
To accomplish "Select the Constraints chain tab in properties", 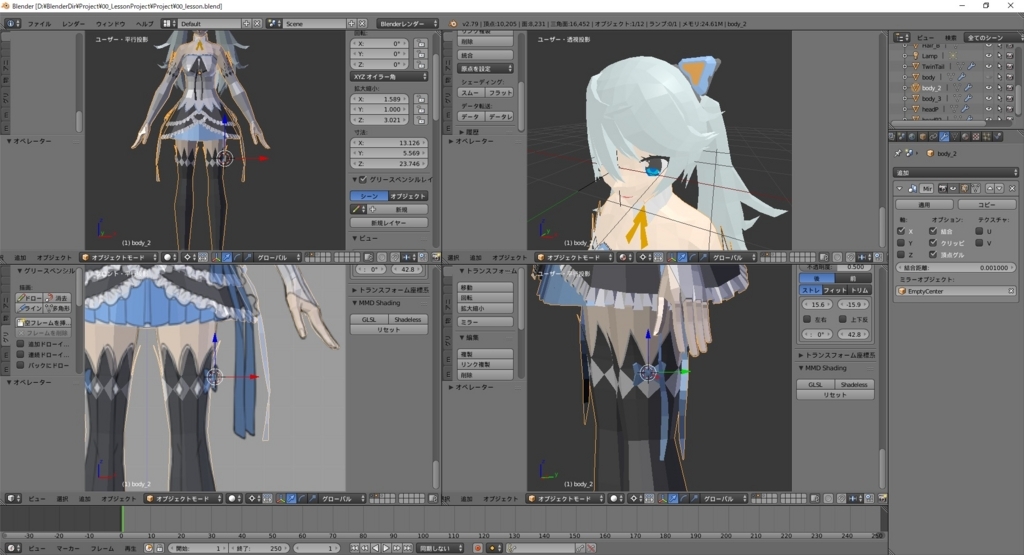I will coord(933,136).
